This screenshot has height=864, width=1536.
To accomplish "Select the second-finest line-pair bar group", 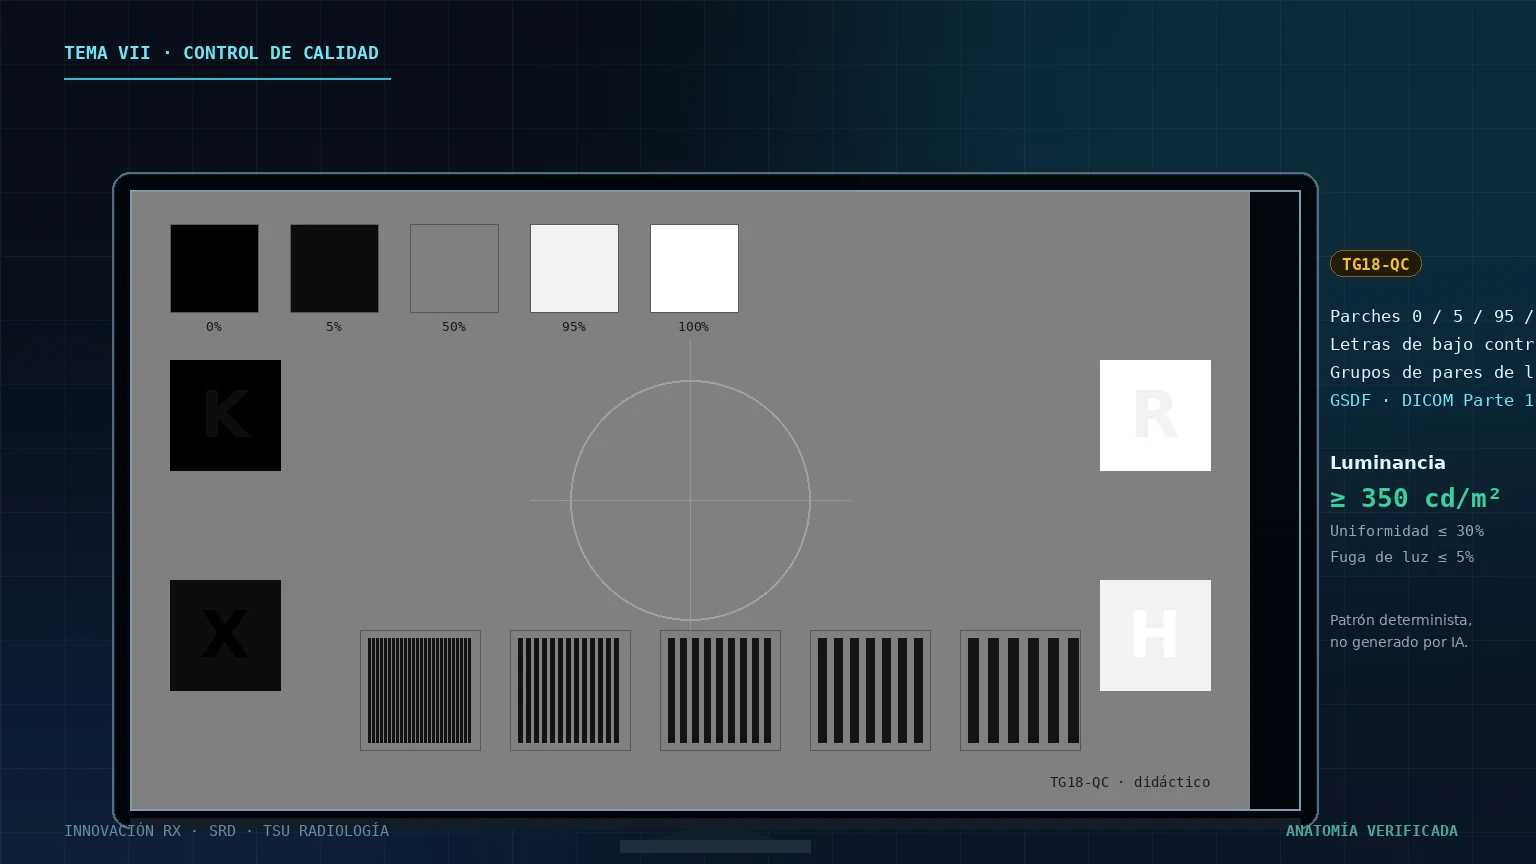I will [x=570, y=690].
